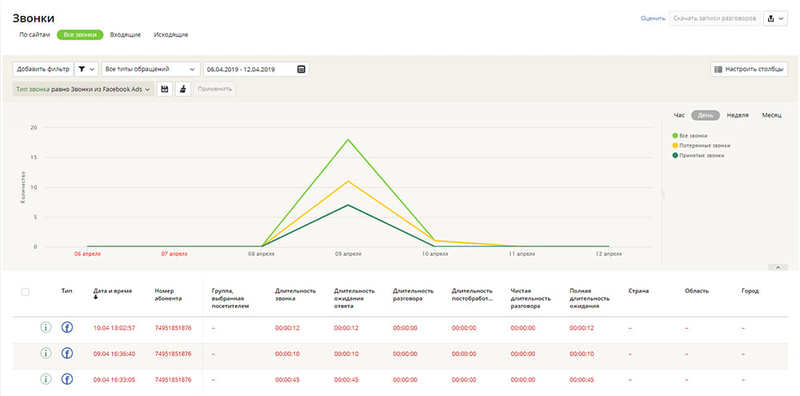This screenshot has width=800, height=396.
Task: Collapse the chart with the chevron-up button
Action: (778, 267)
